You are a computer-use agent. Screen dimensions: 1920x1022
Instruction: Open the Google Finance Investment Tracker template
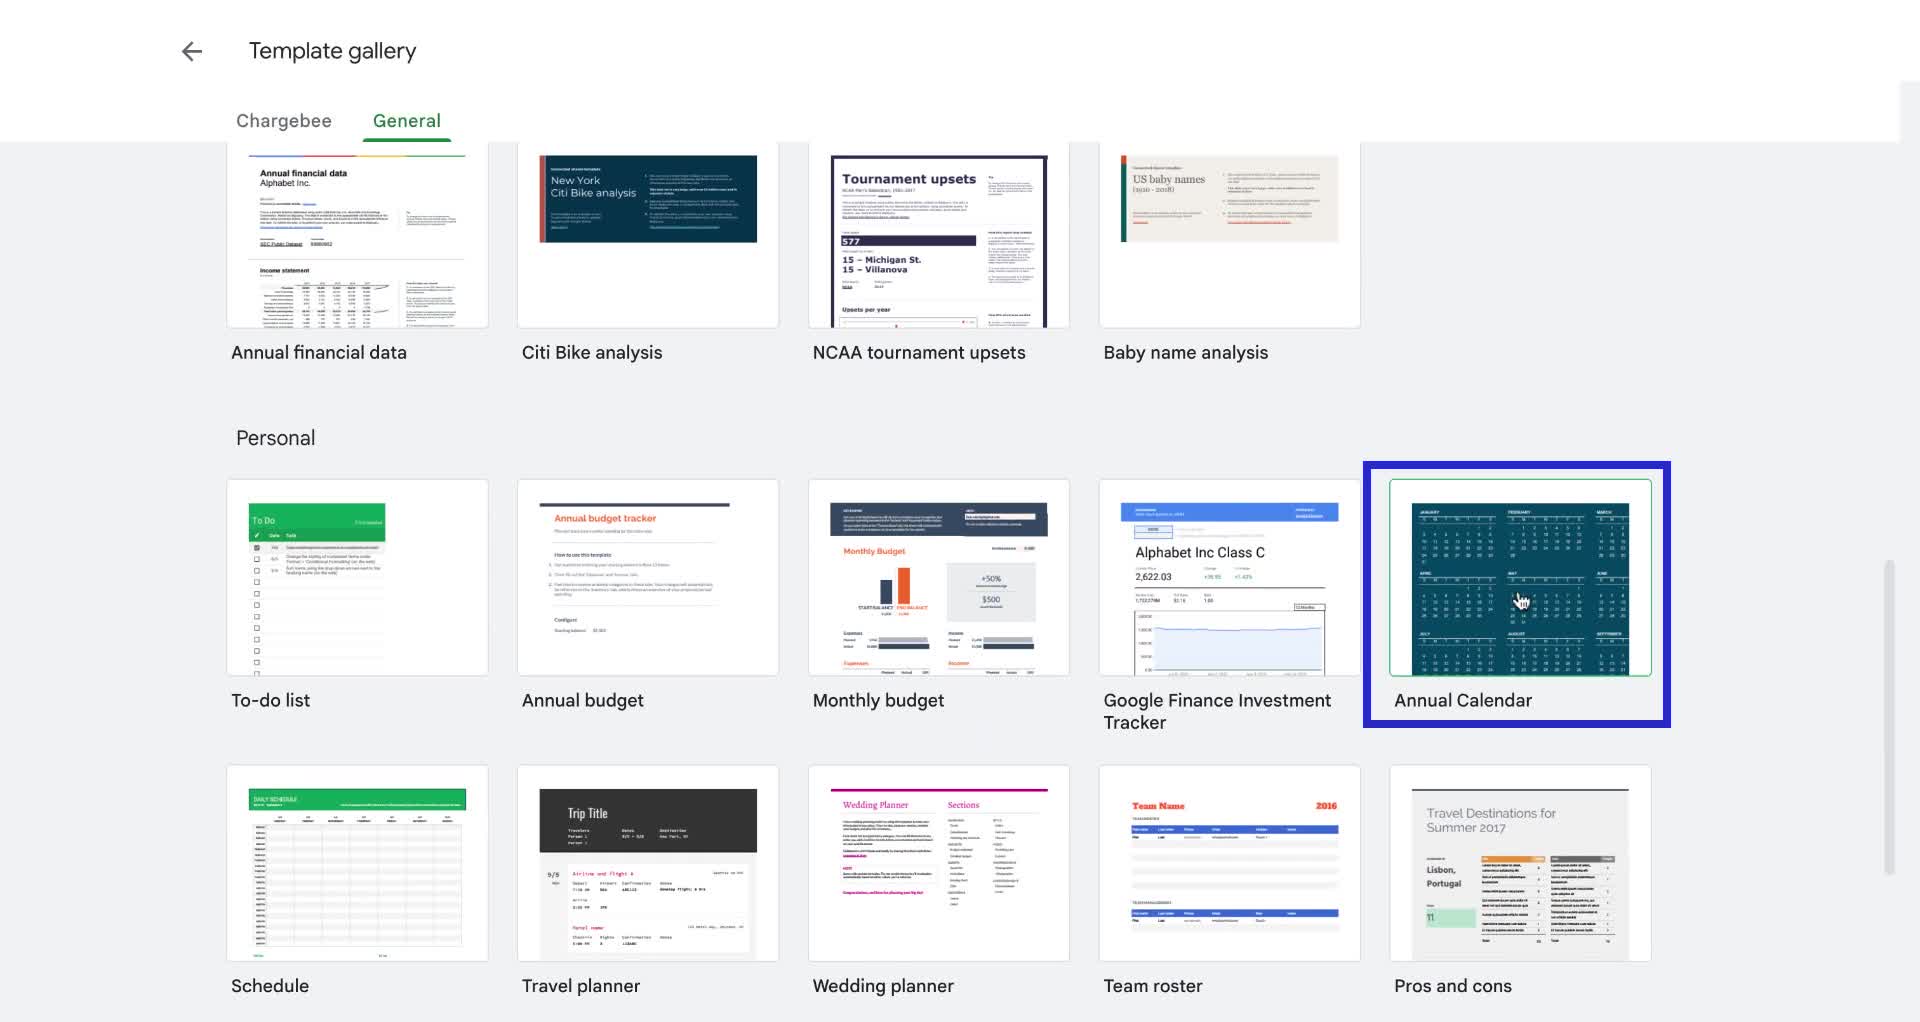[x=1229, y=578]
